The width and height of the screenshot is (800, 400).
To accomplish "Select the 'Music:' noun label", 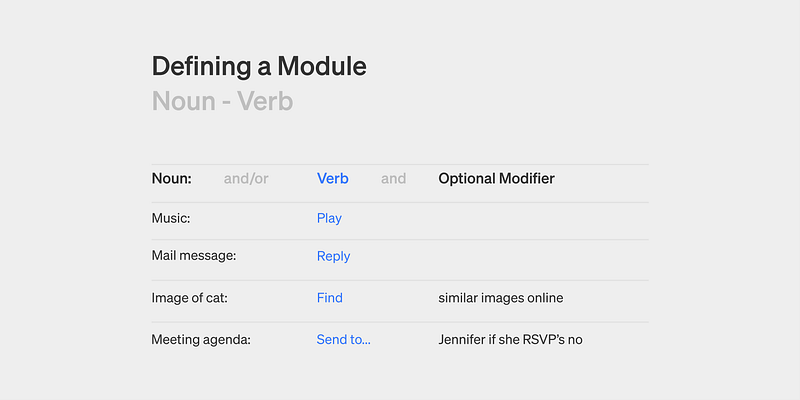I will pyautogui.click(x=171, y=218).
